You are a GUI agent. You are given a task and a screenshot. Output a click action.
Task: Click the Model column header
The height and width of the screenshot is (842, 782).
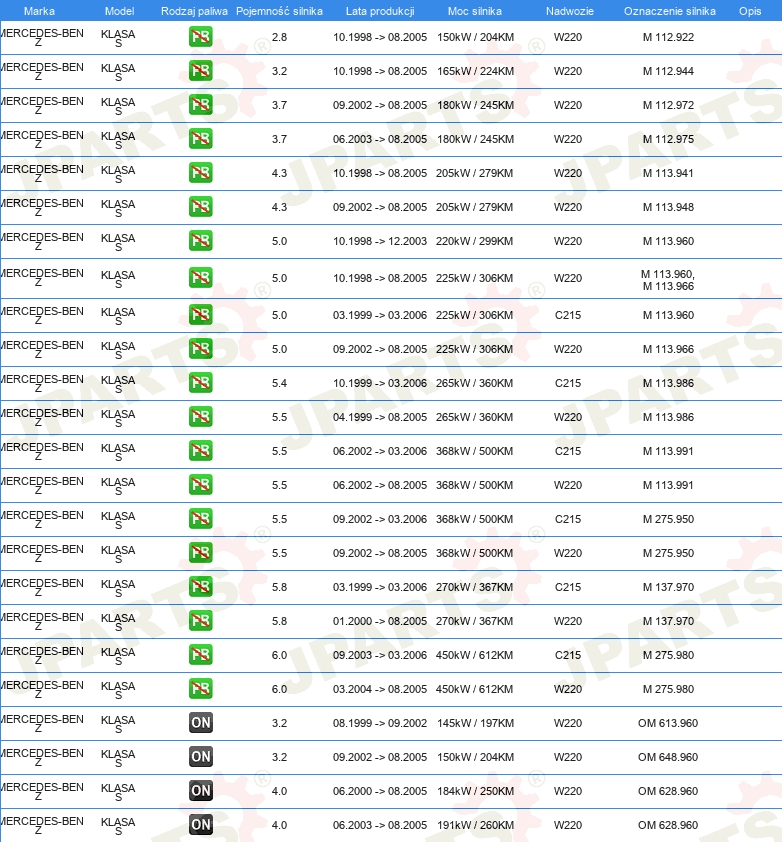pyautogui.click(x=119, y=11)
